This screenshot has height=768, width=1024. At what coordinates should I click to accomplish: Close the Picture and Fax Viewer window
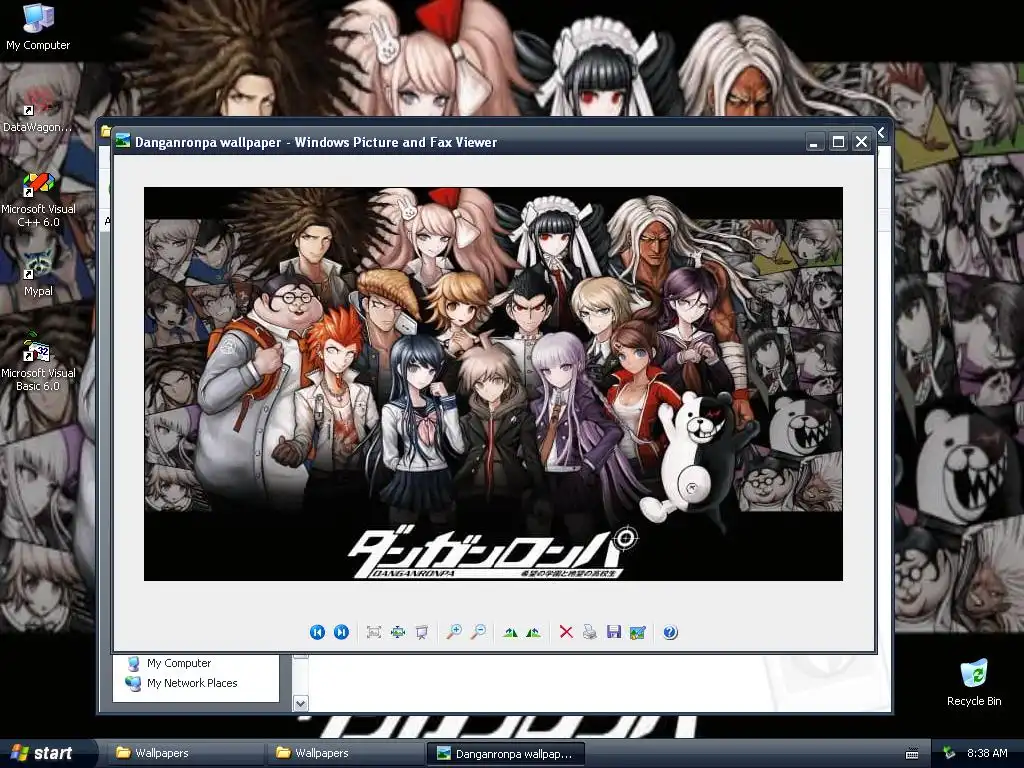(x=862, y=142)
